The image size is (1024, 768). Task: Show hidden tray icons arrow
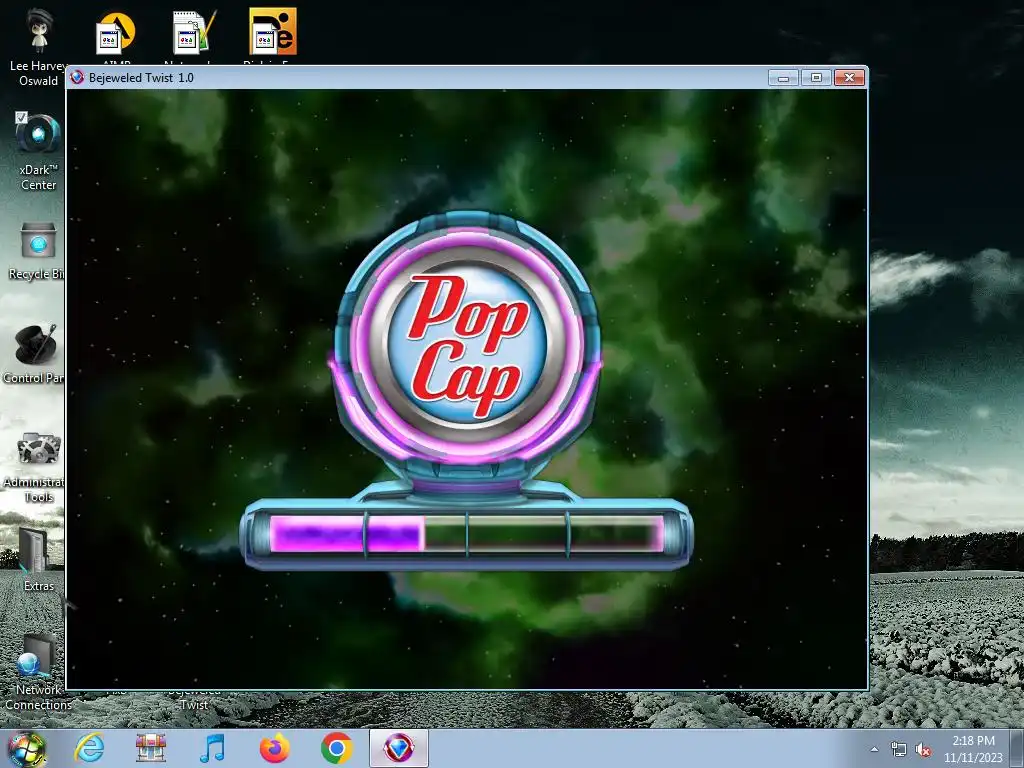coord(874,749)
